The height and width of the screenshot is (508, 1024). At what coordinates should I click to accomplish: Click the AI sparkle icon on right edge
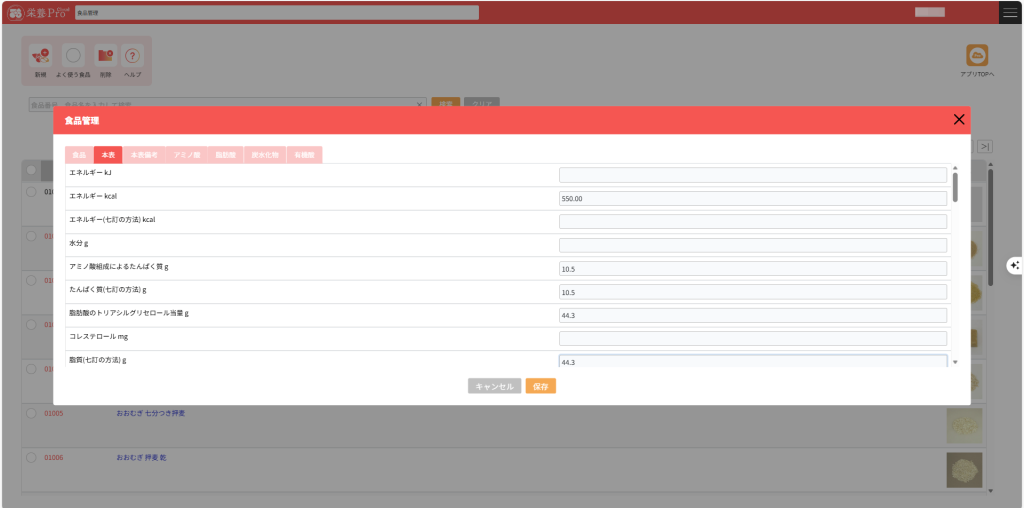coord(1014,265)
